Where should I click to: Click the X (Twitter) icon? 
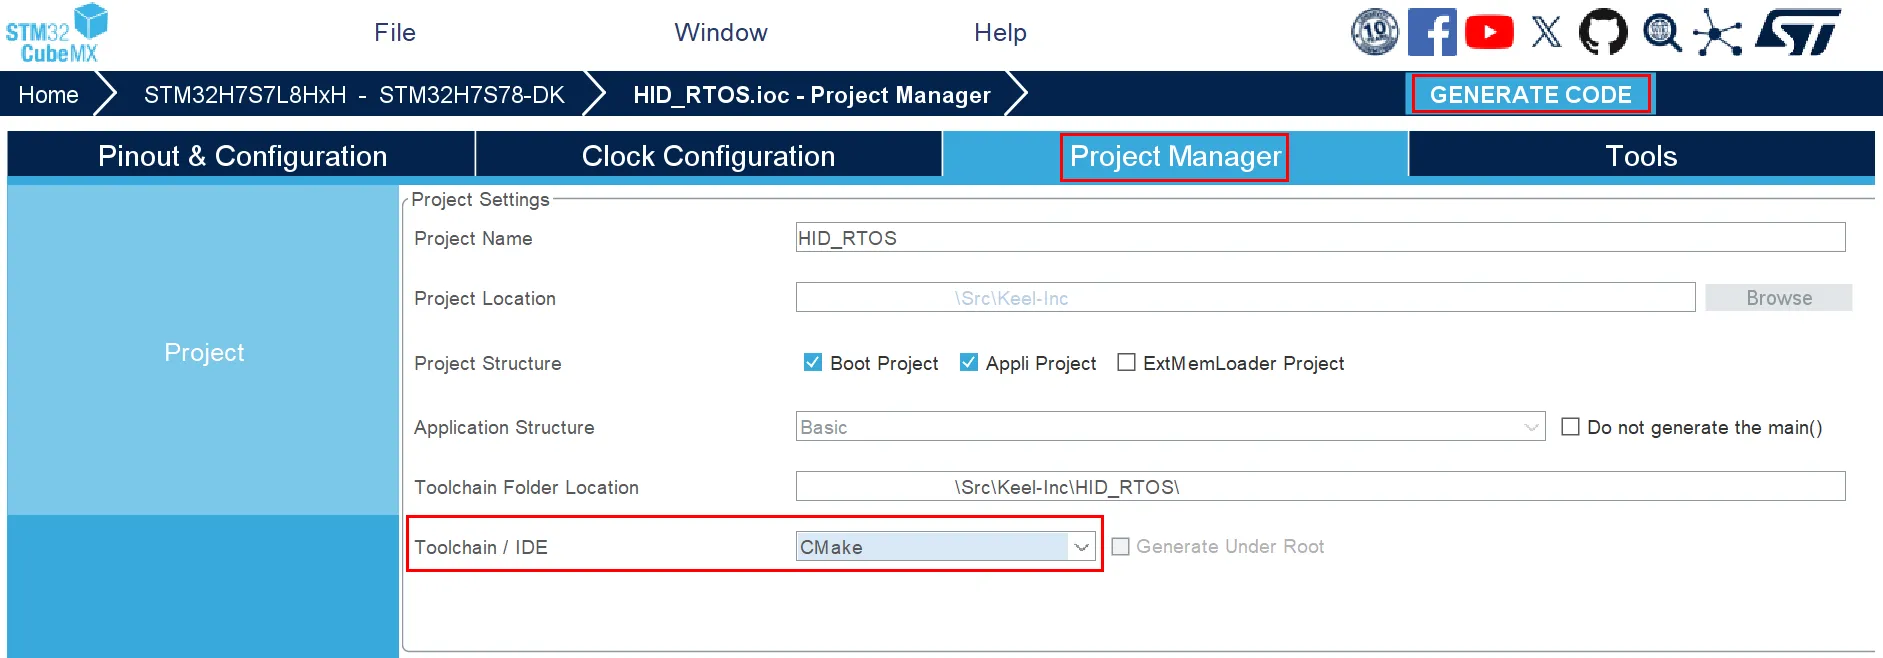click(1546, 32)
